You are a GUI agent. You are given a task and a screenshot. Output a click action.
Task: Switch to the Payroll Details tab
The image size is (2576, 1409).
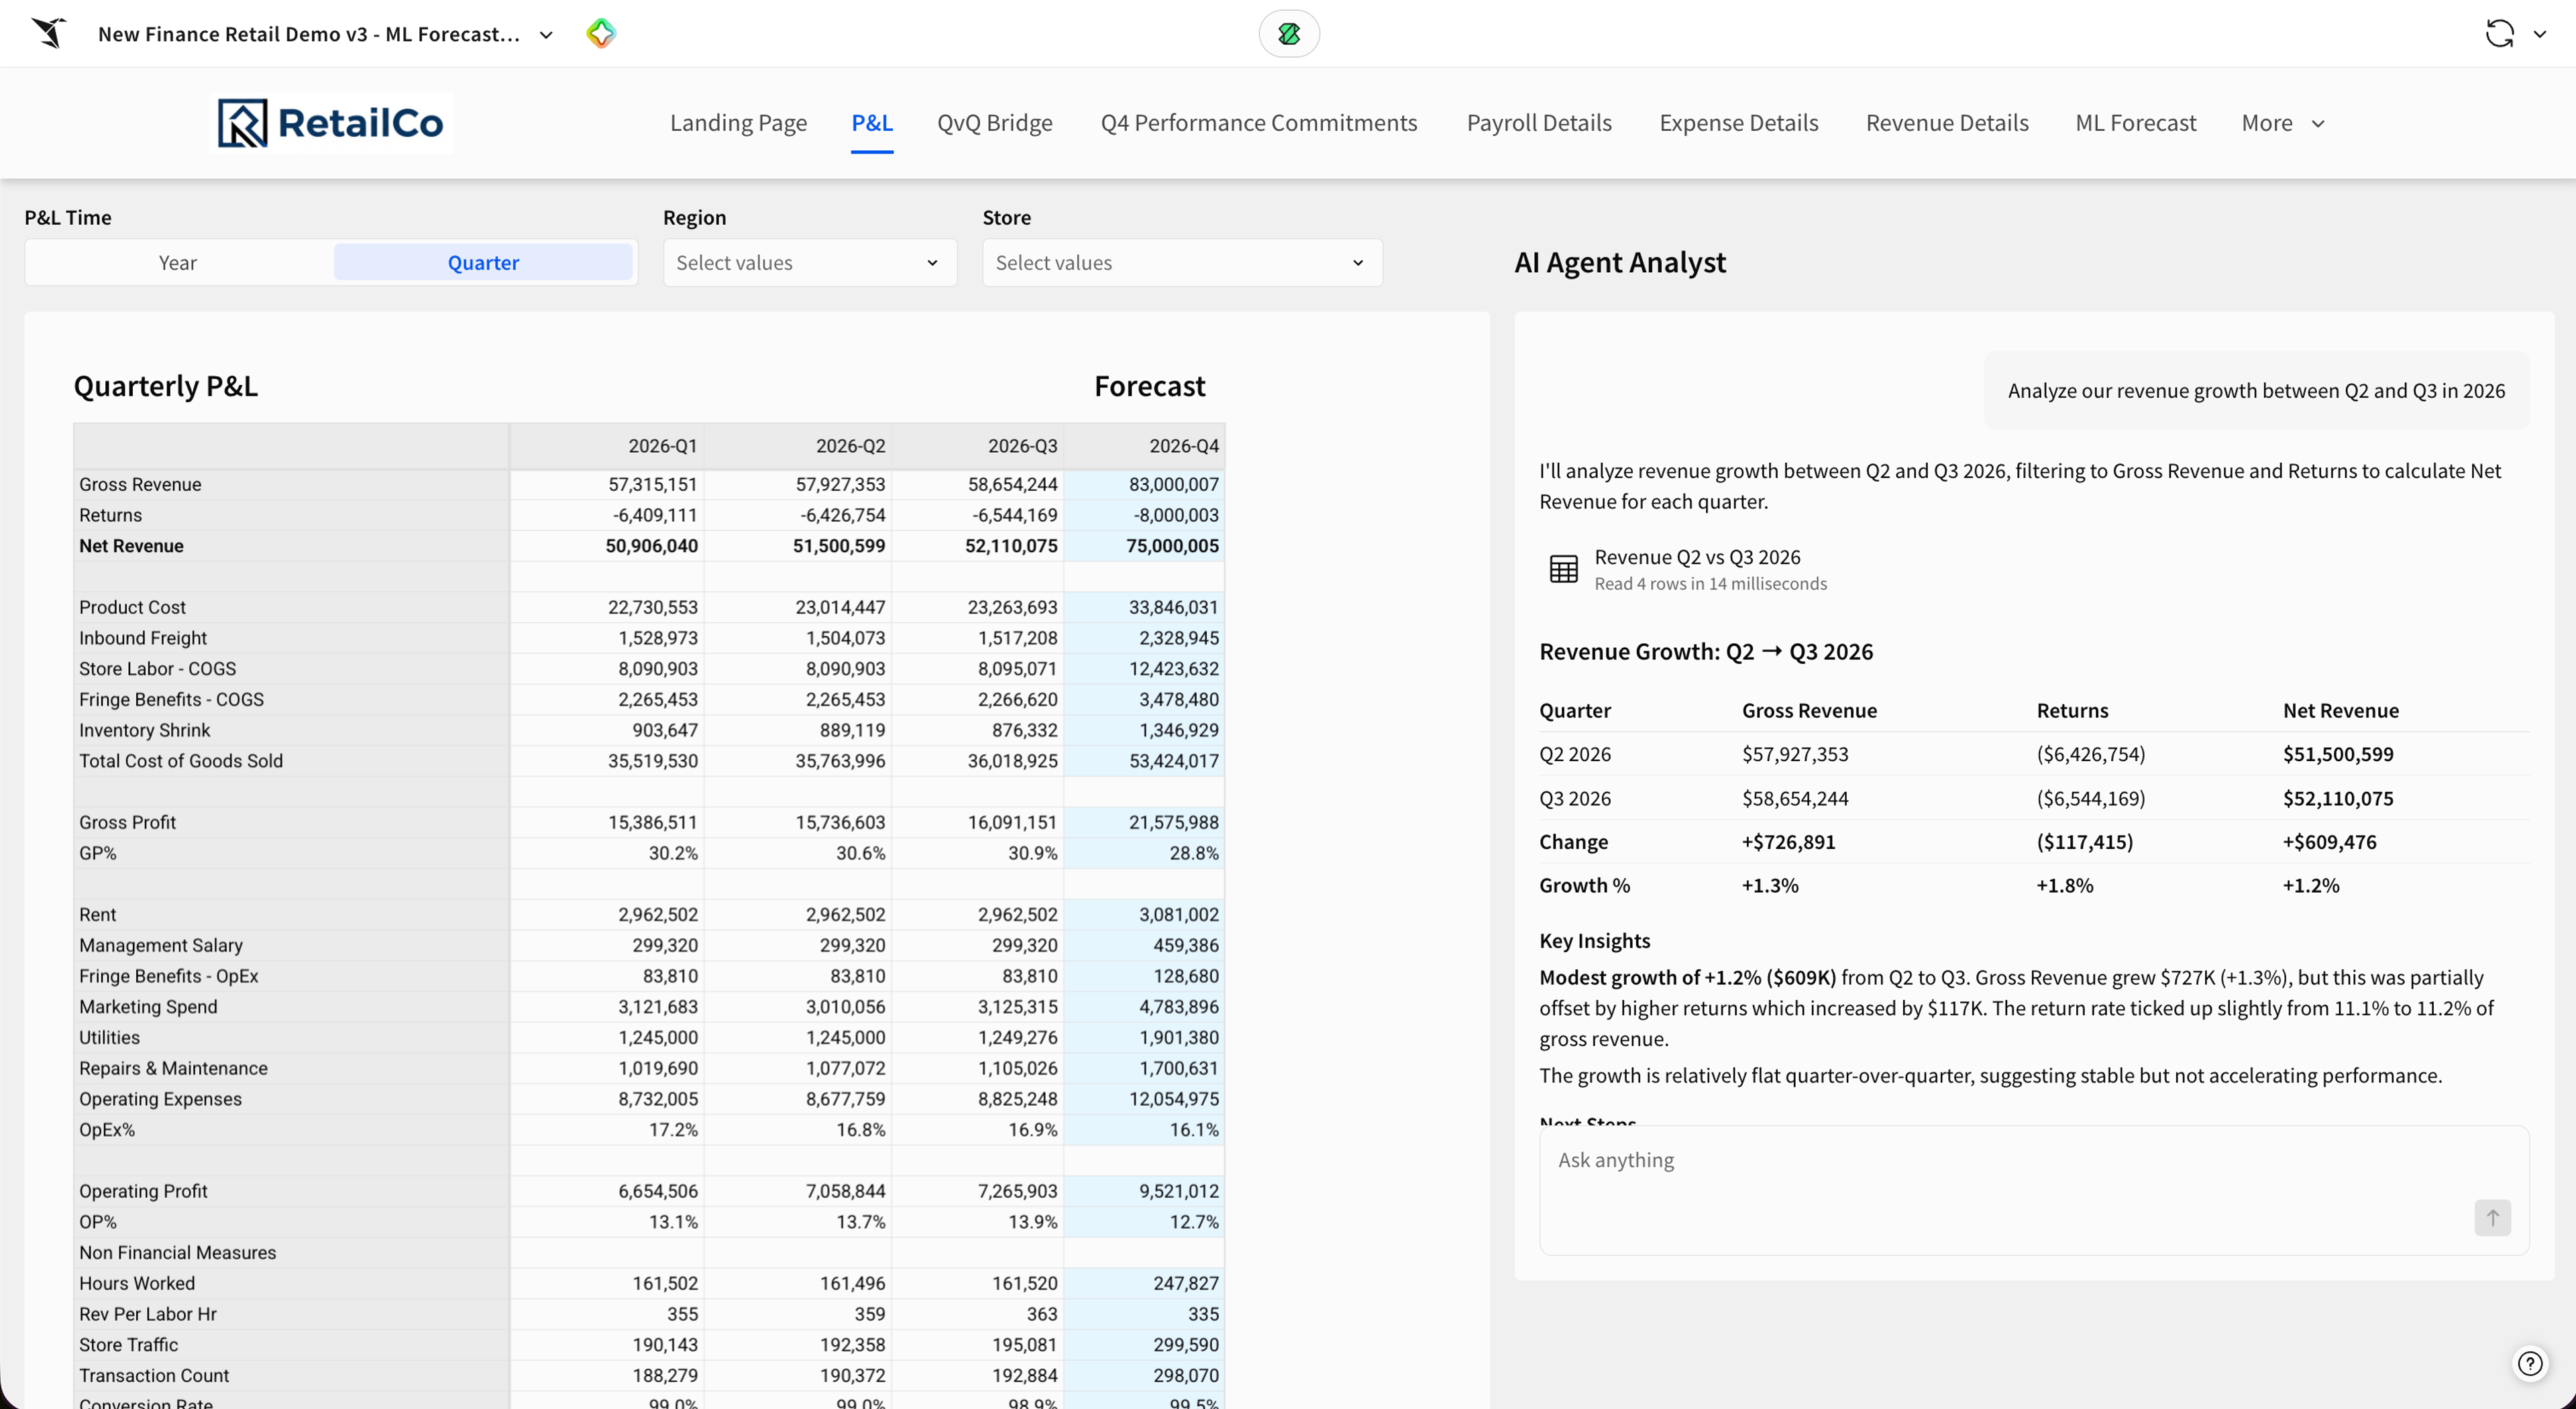[x=1538, y=123]
